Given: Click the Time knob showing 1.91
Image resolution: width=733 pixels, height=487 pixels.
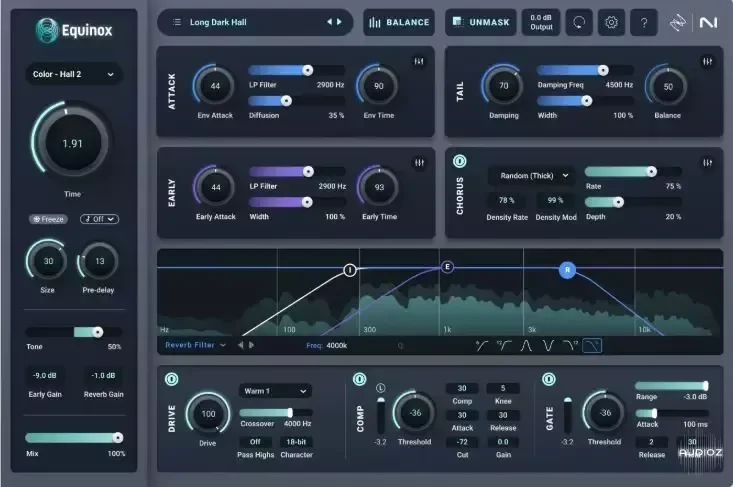Looking at the screenshot, I should 72,143.
